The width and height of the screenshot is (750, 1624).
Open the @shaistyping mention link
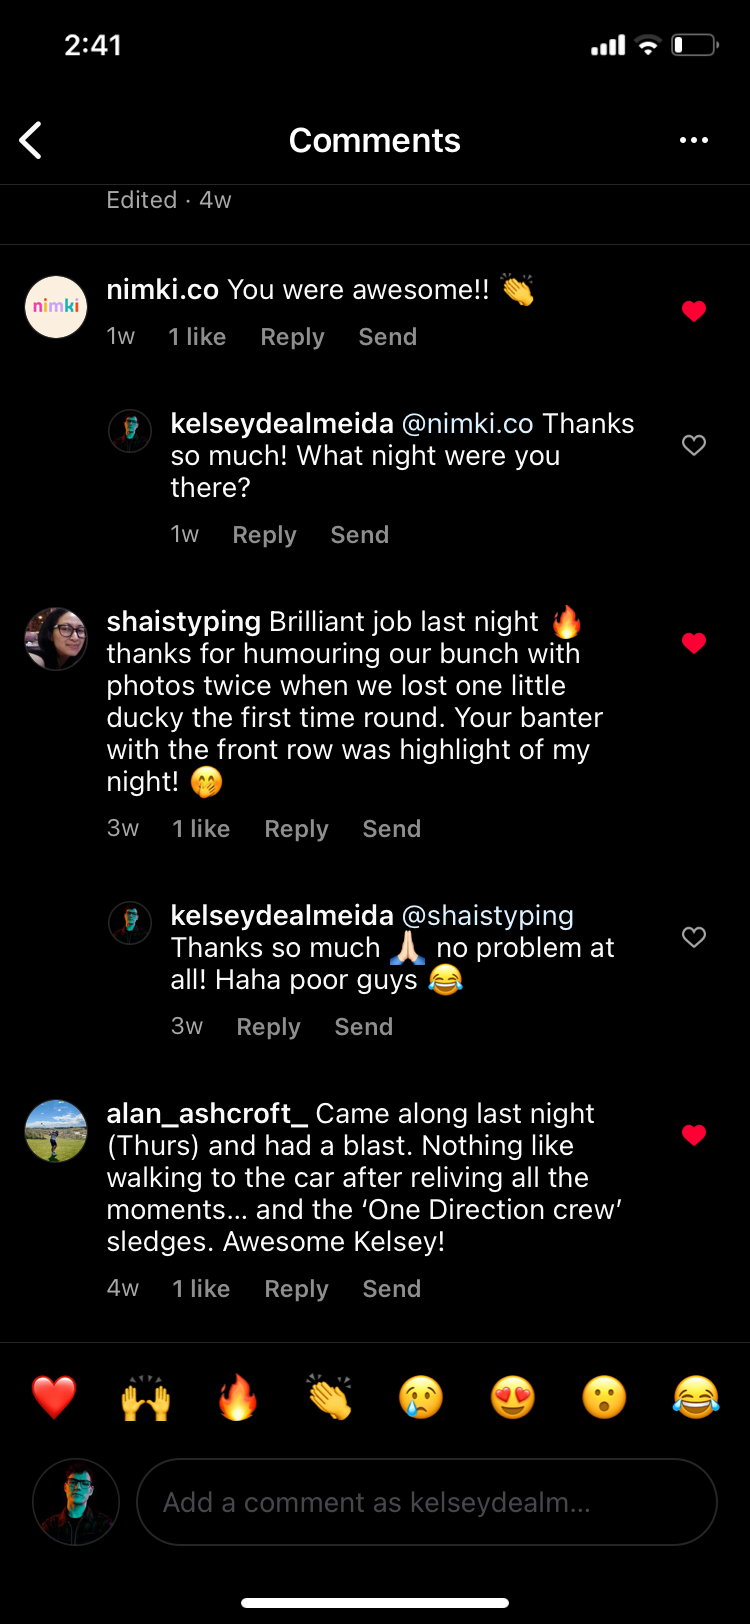pyautogui.click(x=488, y=915)
